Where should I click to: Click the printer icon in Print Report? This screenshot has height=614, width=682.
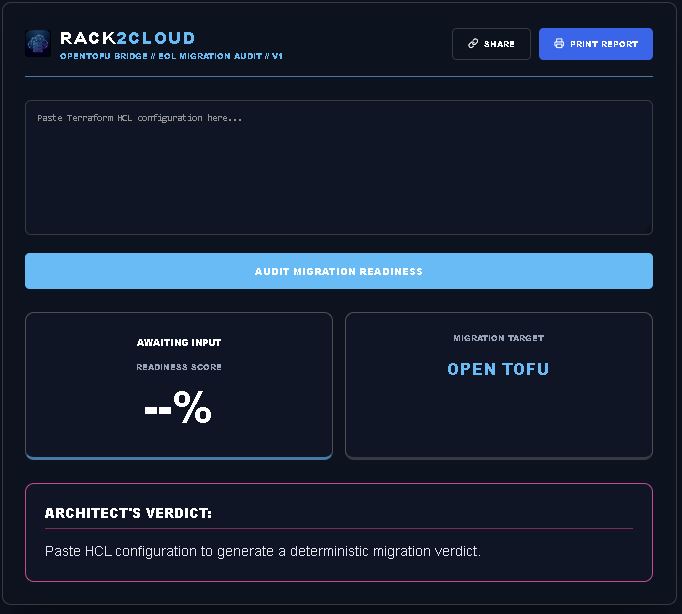[x=559, y=44]
